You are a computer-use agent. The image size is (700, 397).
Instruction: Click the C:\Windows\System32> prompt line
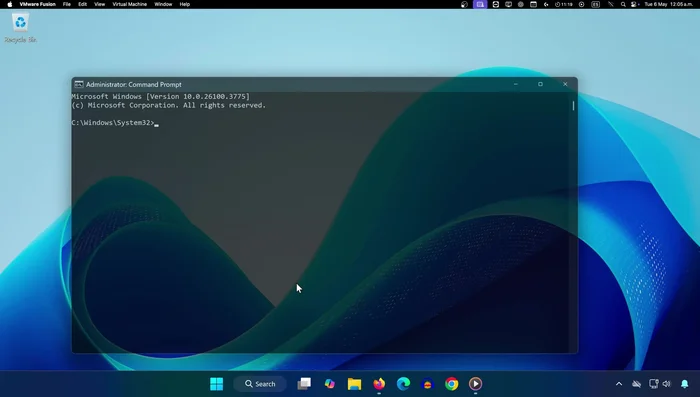(113, 123)
